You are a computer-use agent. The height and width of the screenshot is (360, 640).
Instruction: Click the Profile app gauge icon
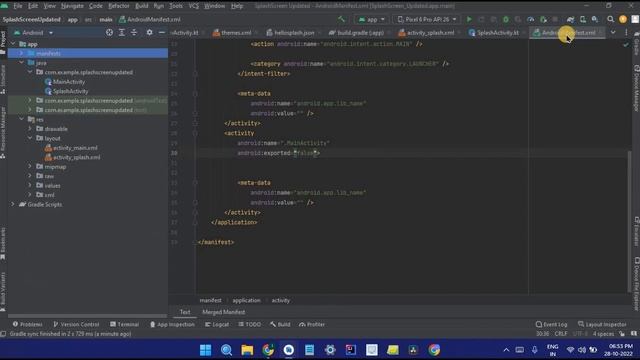tap(530, 19)
